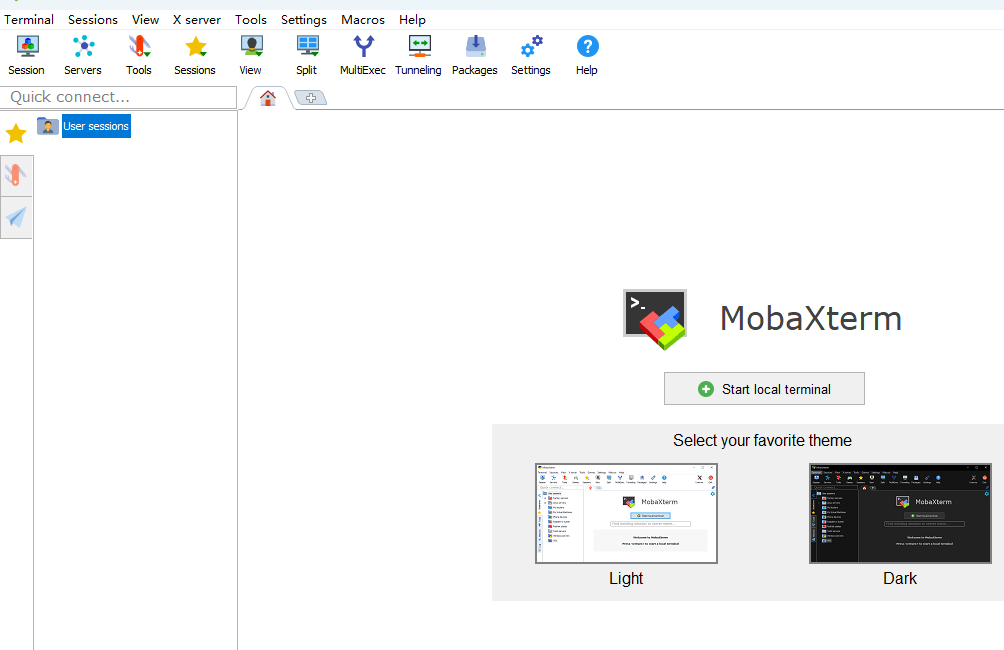Screen dimensions: 1004x650
Task: Open the X server menu
Action: (x=197, y=20)
